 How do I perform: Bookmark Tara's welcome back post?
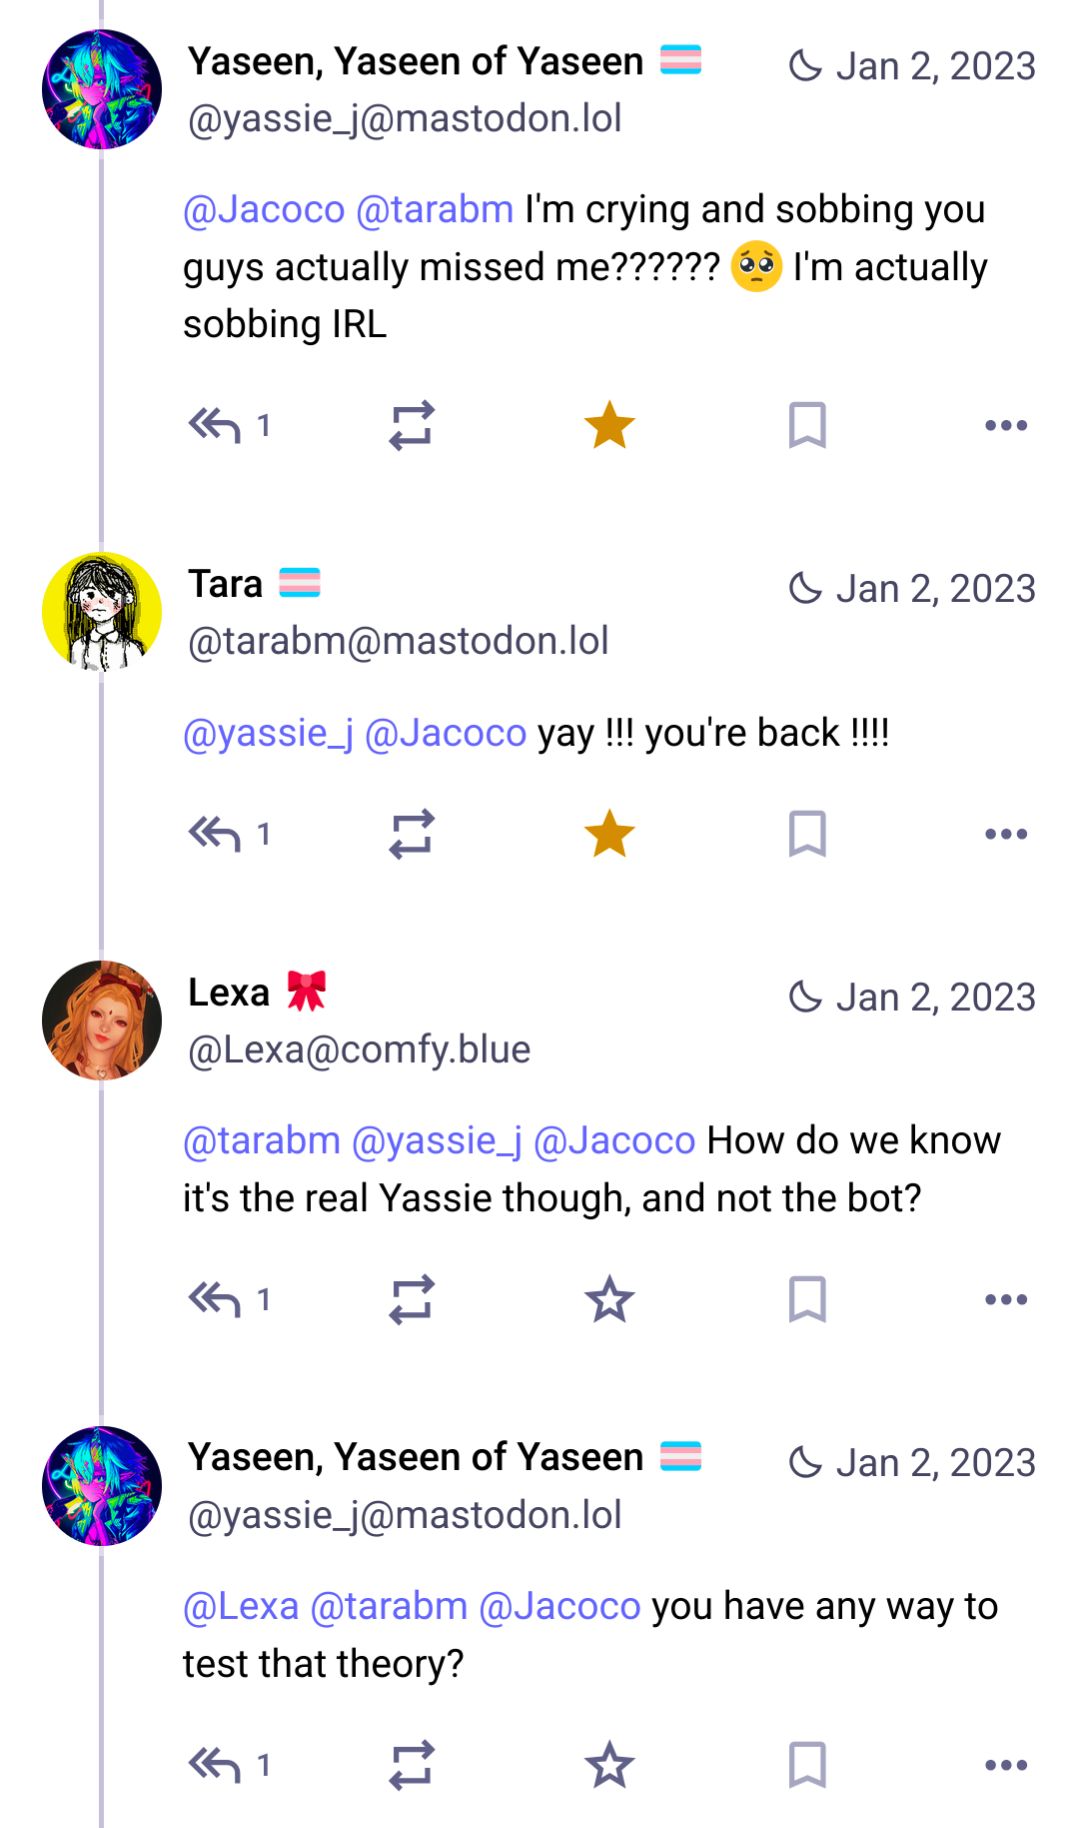click(806, 833)
